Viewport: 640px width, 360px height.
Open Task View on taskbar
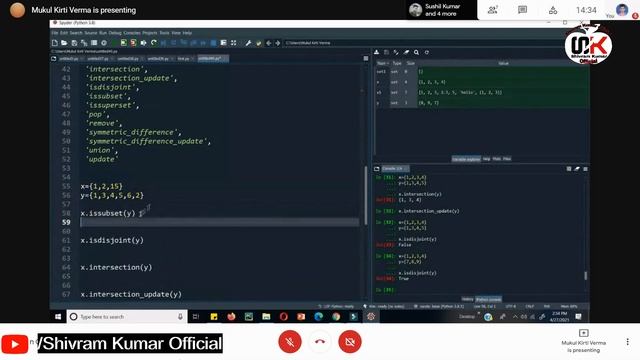pos(196,317)
